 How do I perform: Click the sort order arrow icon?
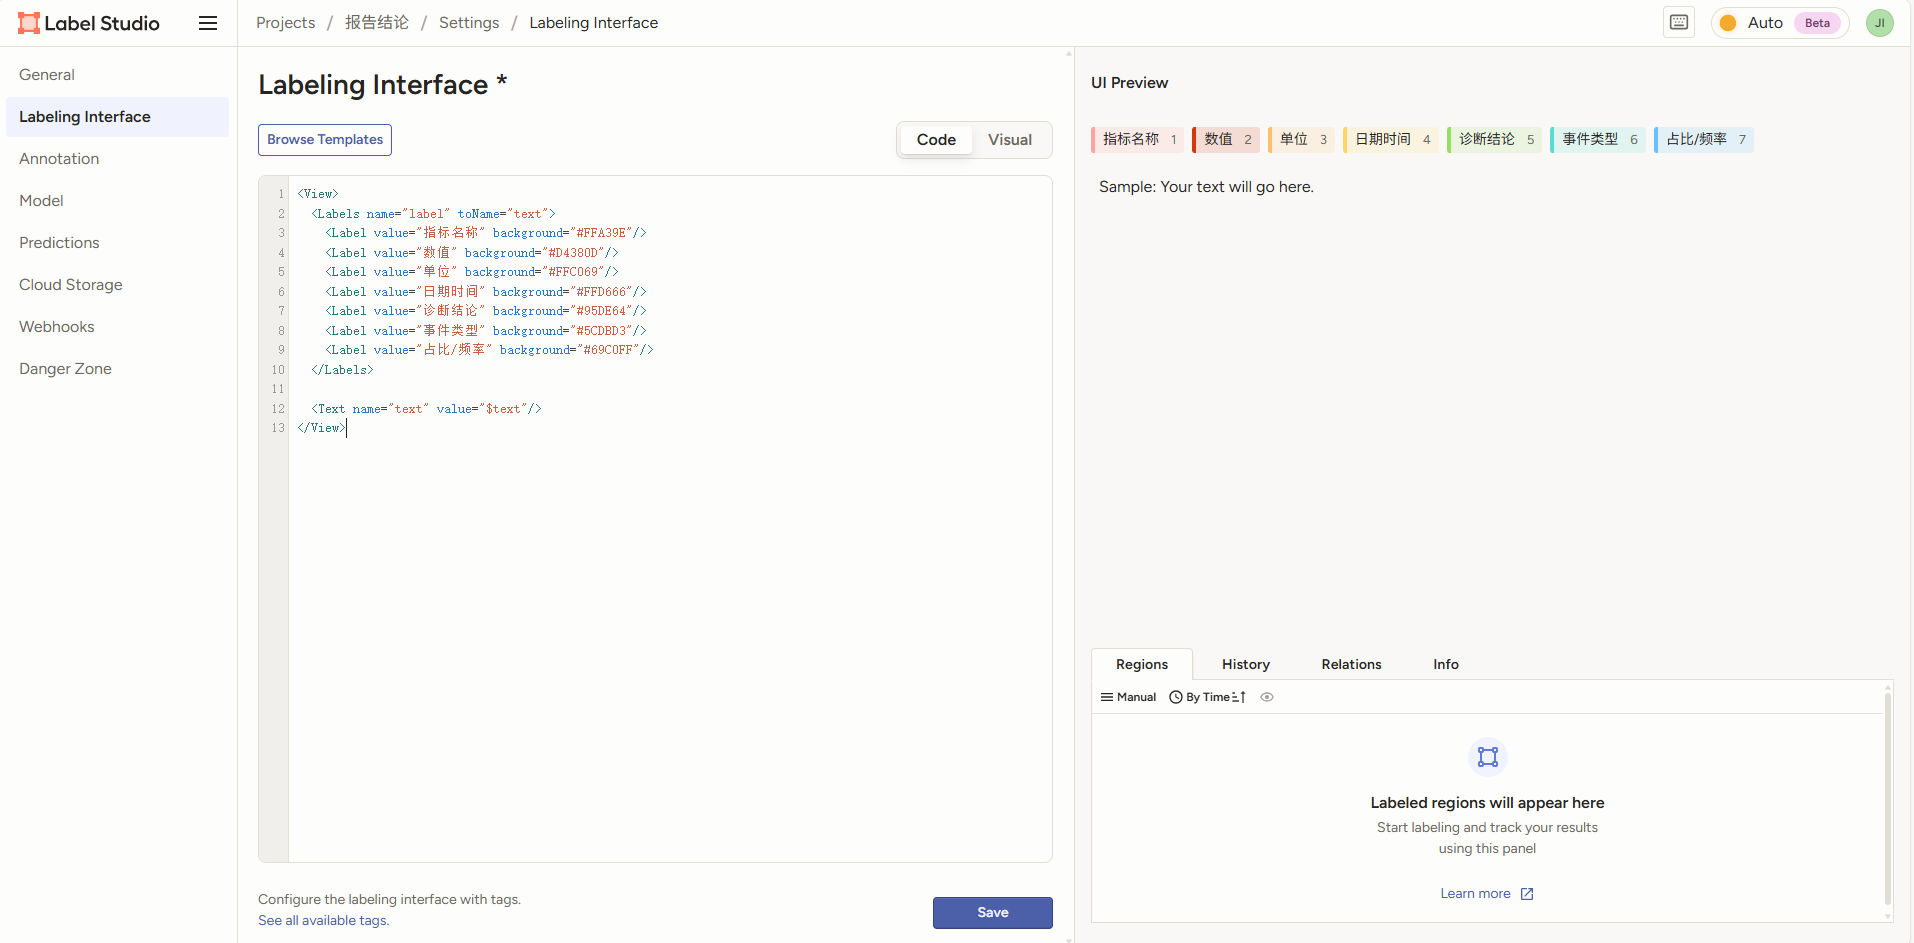[1240, 697]
